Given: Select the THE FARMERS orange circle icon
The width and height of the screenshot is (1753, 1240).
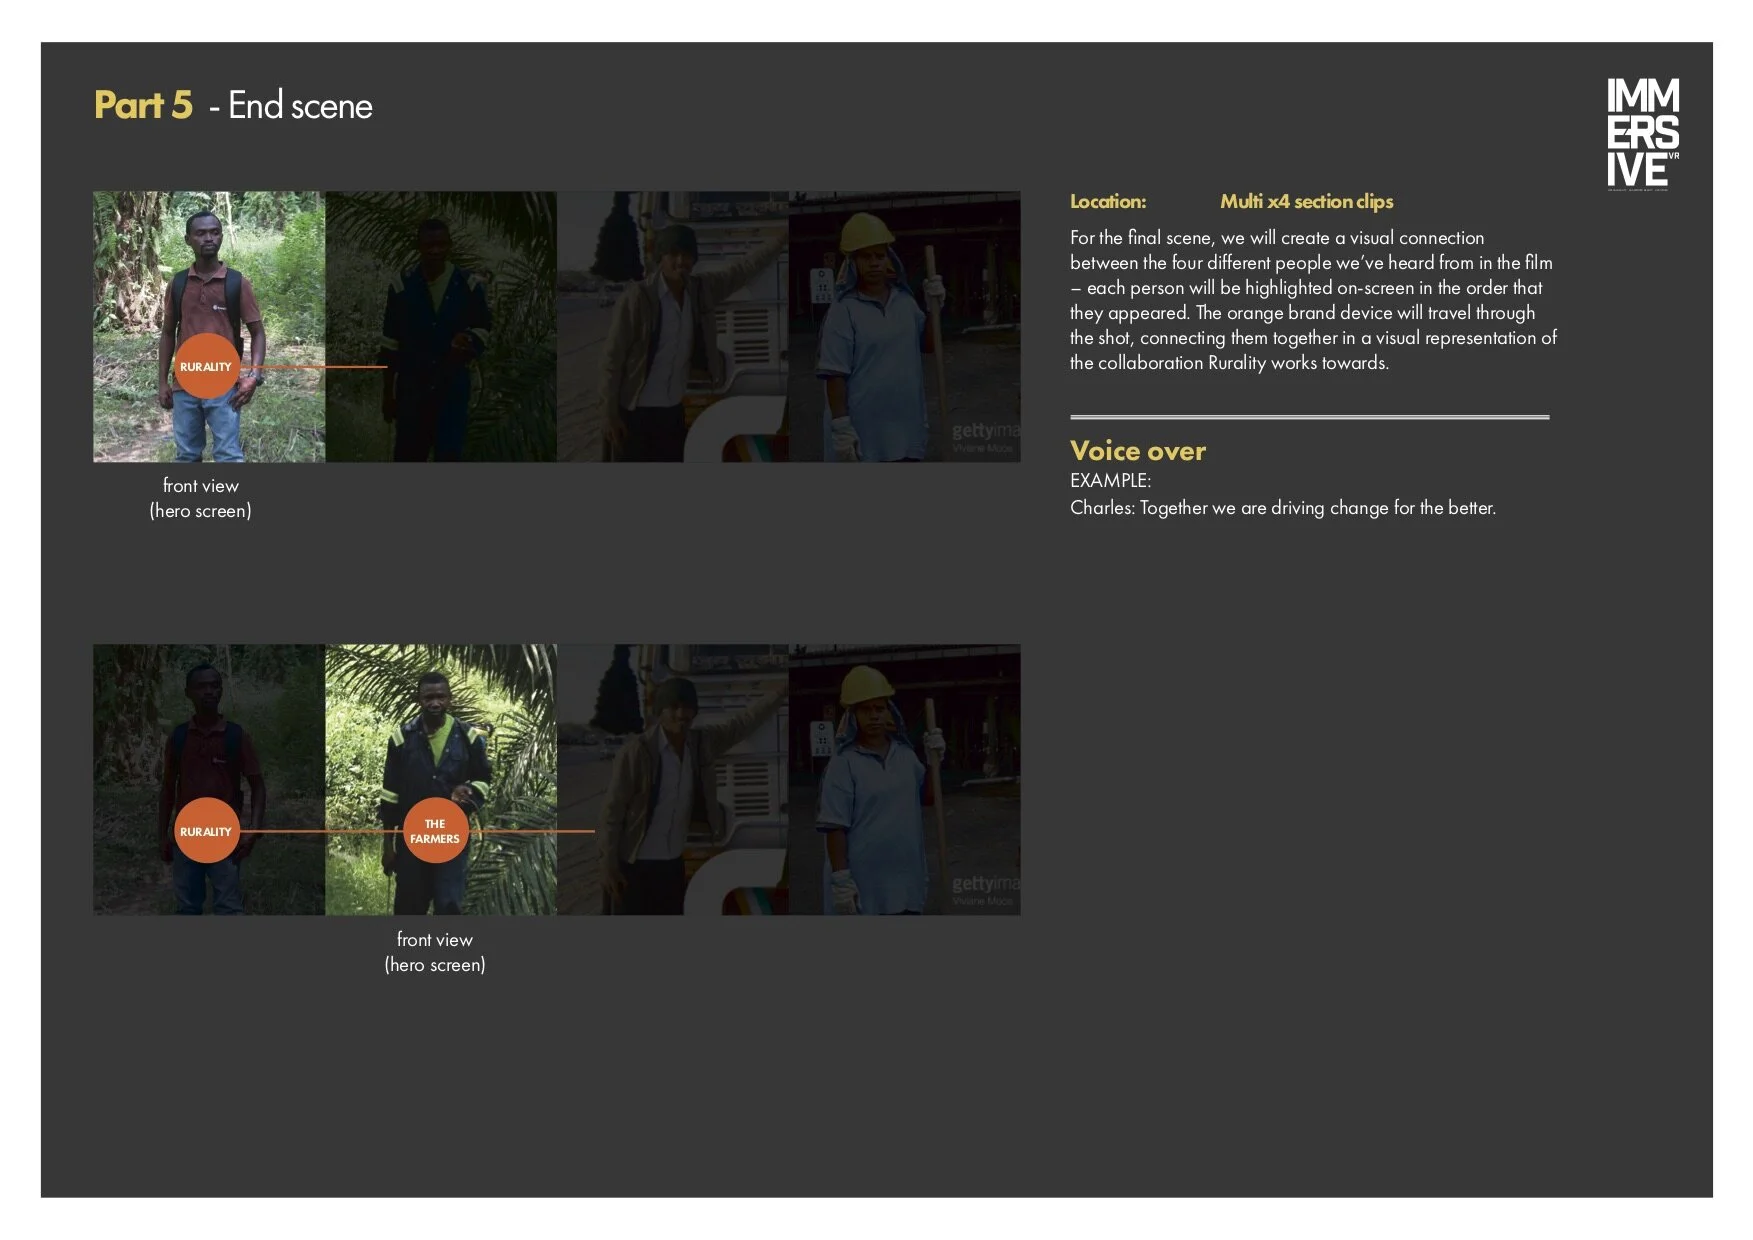Looking at the screenshot, I should point(436,830).
